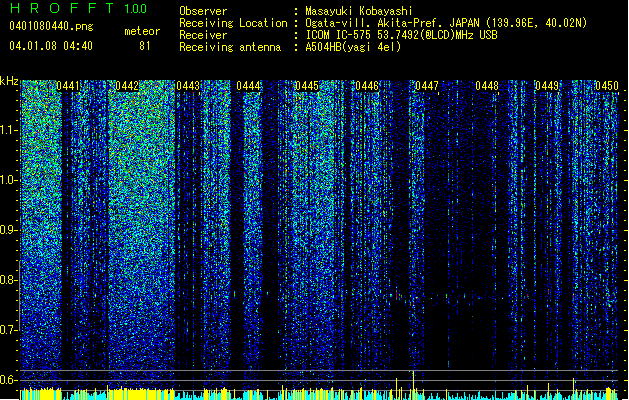The width and height of the screenshot is (629, 400).
Task: Click the 1.0 kHz axis label
Action: [9, 180]
